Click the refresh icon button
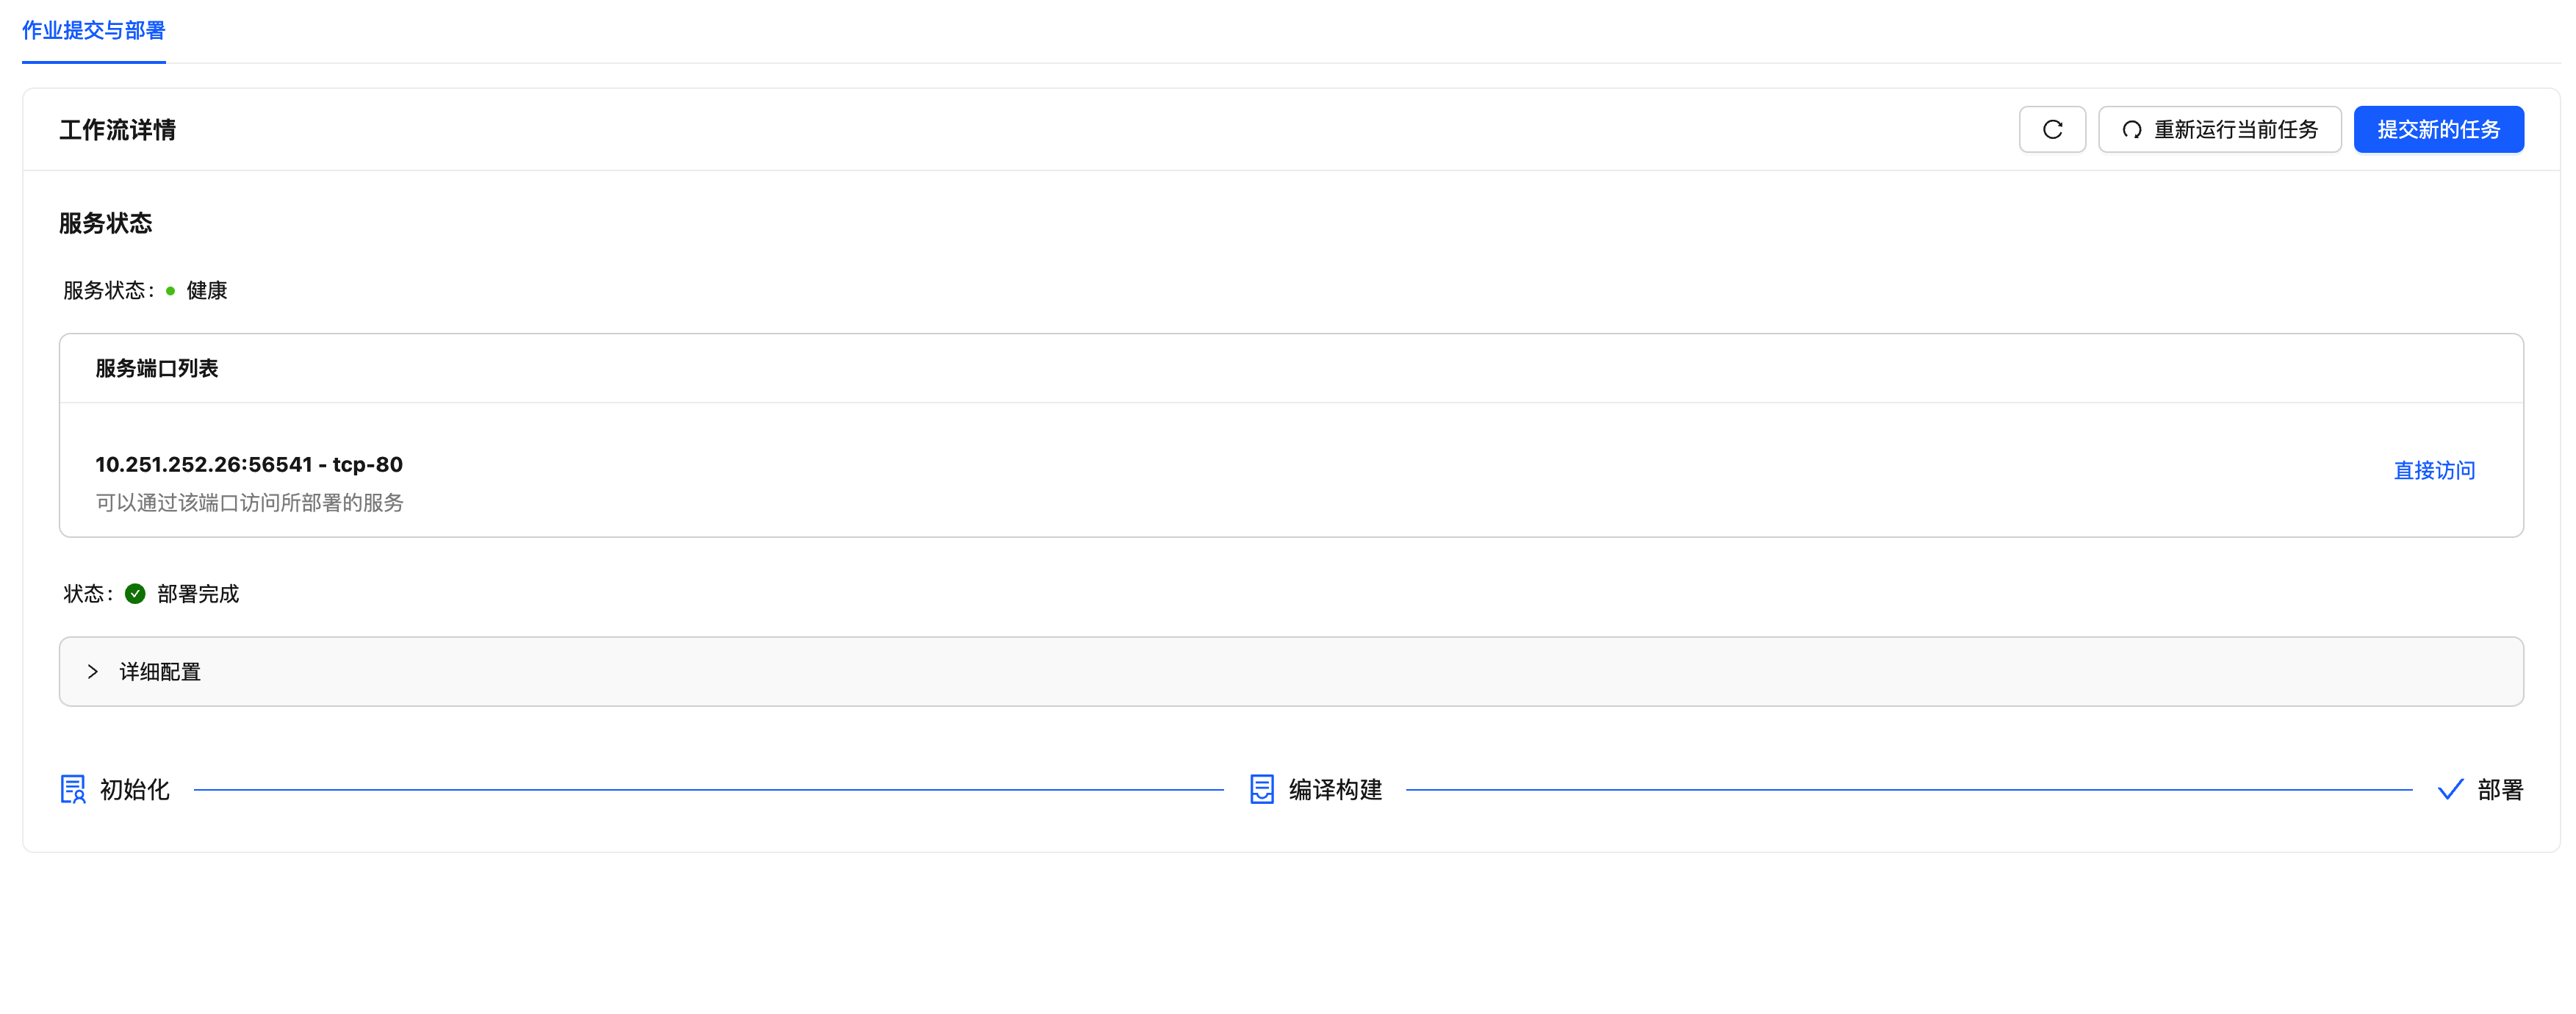The height and width of the screenshot is (1014, 2576). tap(2051, 130)
